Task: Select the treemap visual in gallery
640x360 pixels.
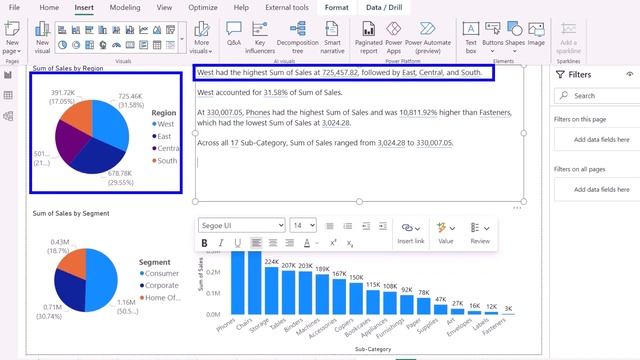Action: (x=89, y=45)
